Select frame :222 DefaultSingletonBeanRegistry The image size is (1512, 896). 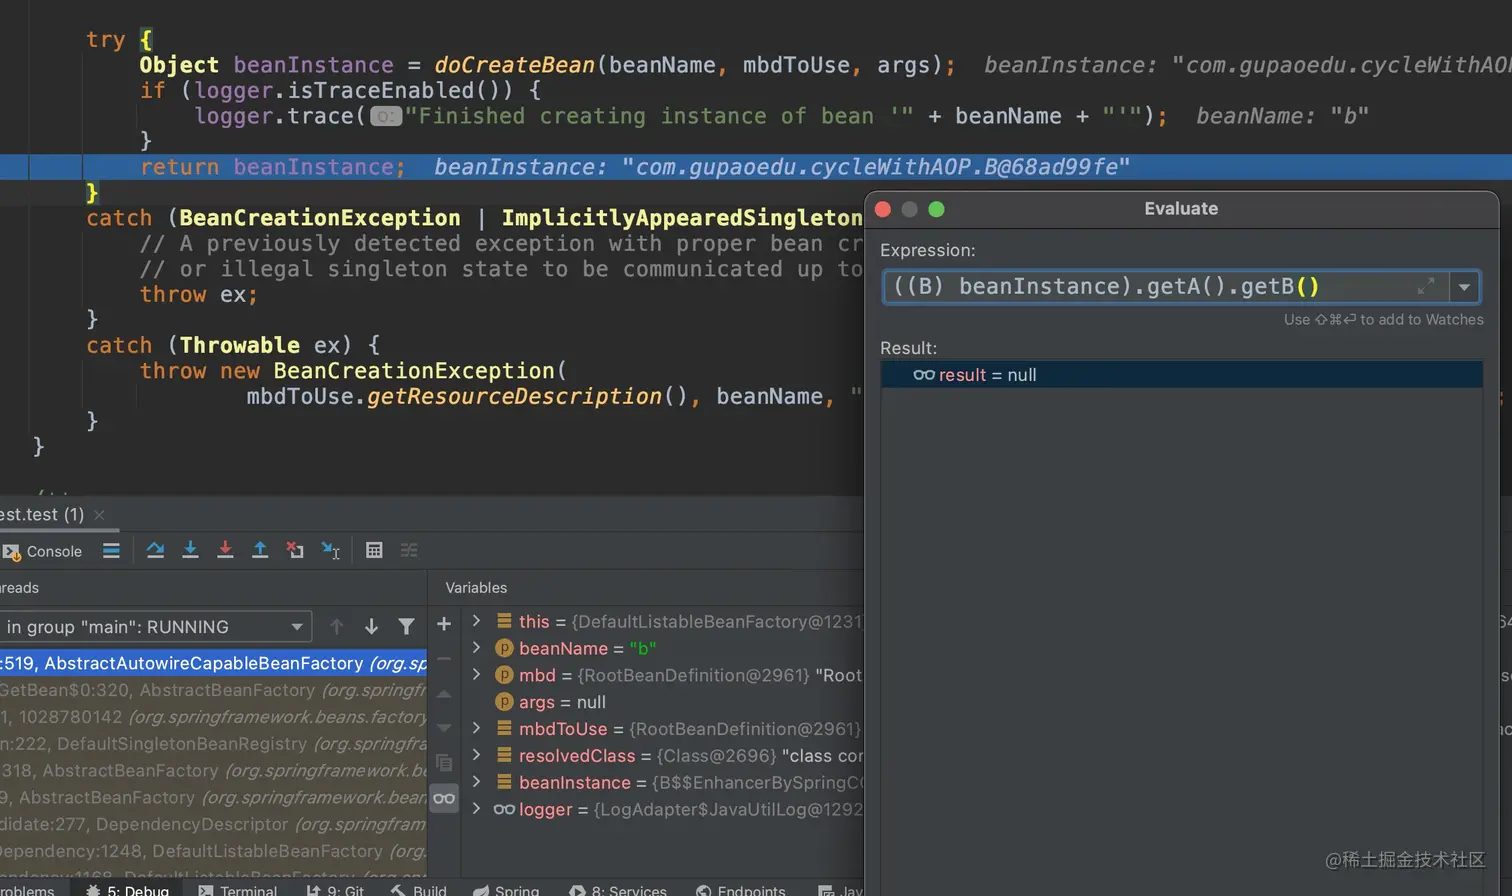(x=213, y=744)
